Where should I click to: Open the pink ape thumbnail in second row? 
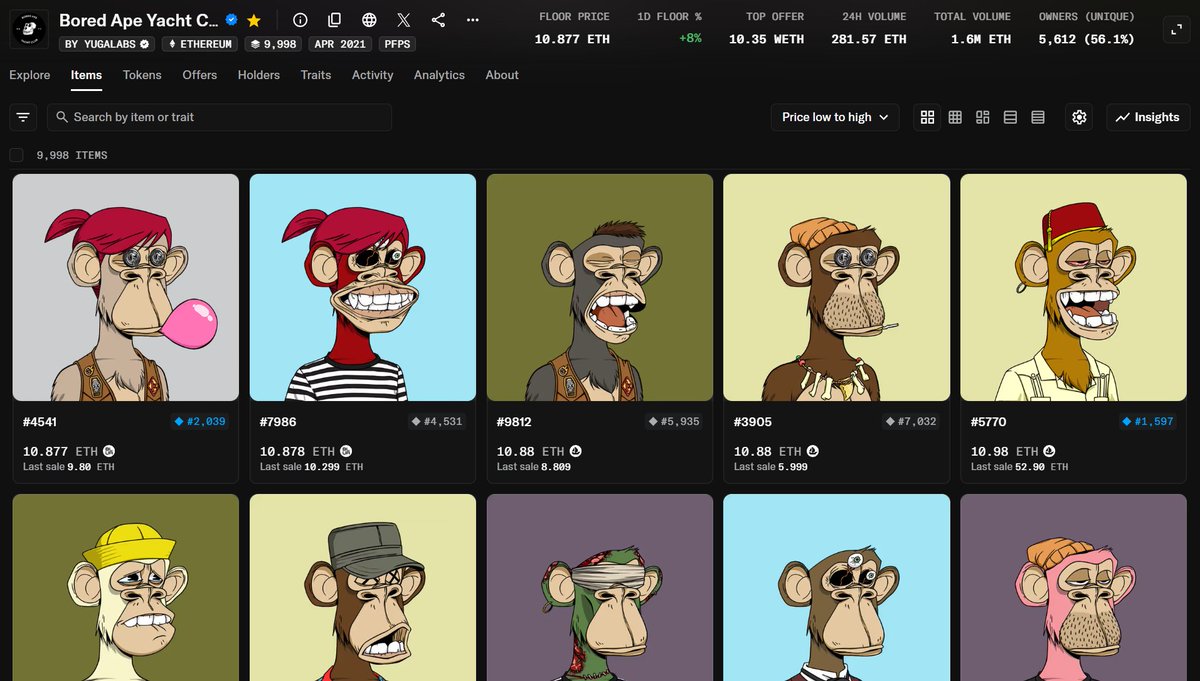point(1074,587)
